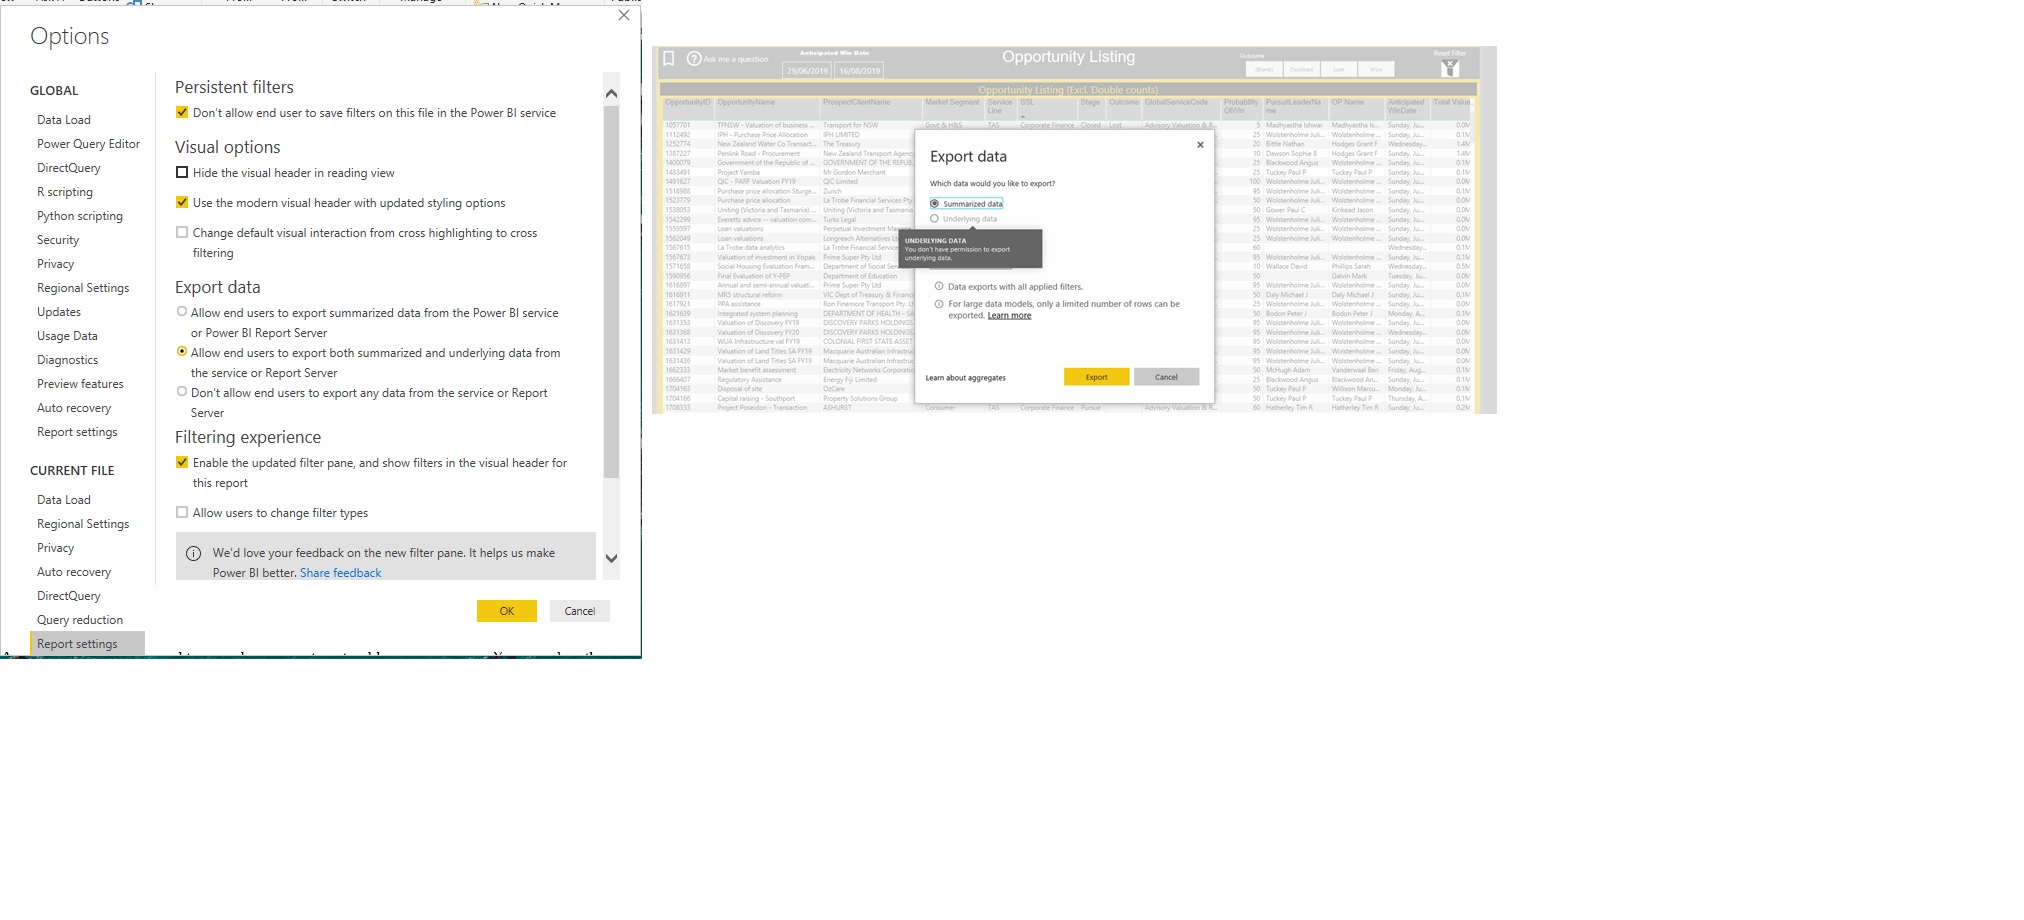Open global Regional Settings
Screen dimensions: 2024x920
[x=83, y=288]
